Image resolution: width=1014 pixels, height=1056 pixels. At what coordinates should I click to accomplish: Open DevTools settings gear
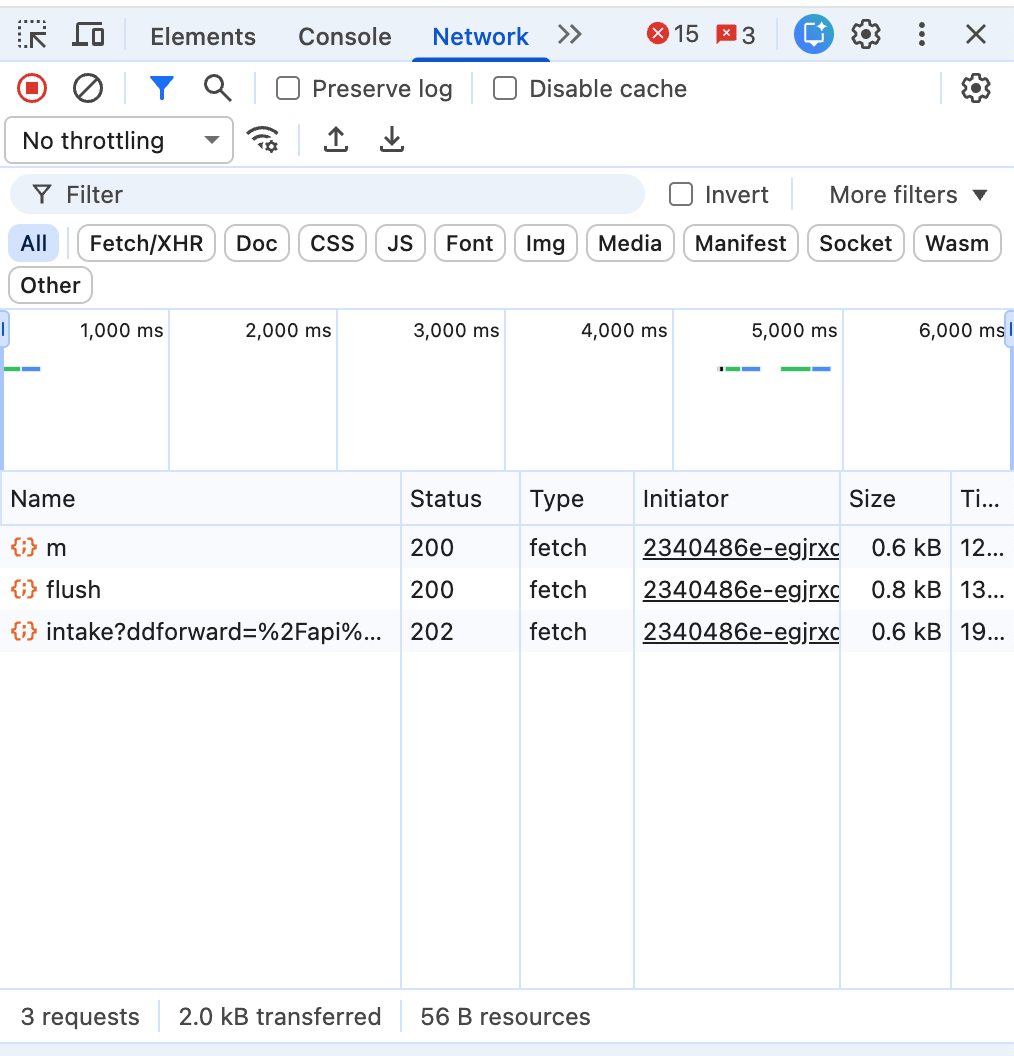click(x=865, y=34)
